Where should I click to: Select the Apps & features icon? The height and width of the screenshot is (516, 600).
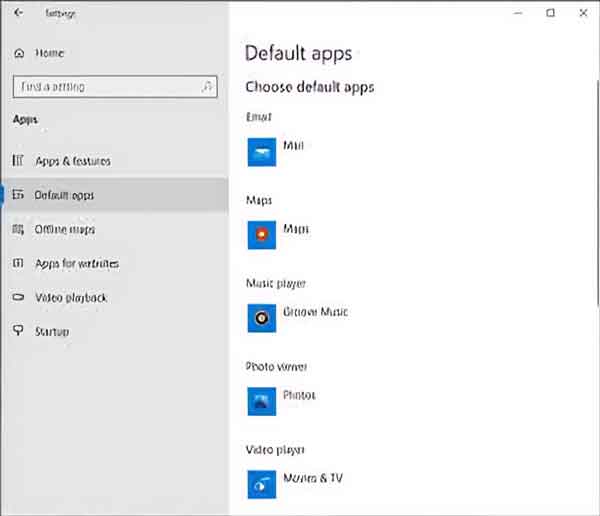18,160
